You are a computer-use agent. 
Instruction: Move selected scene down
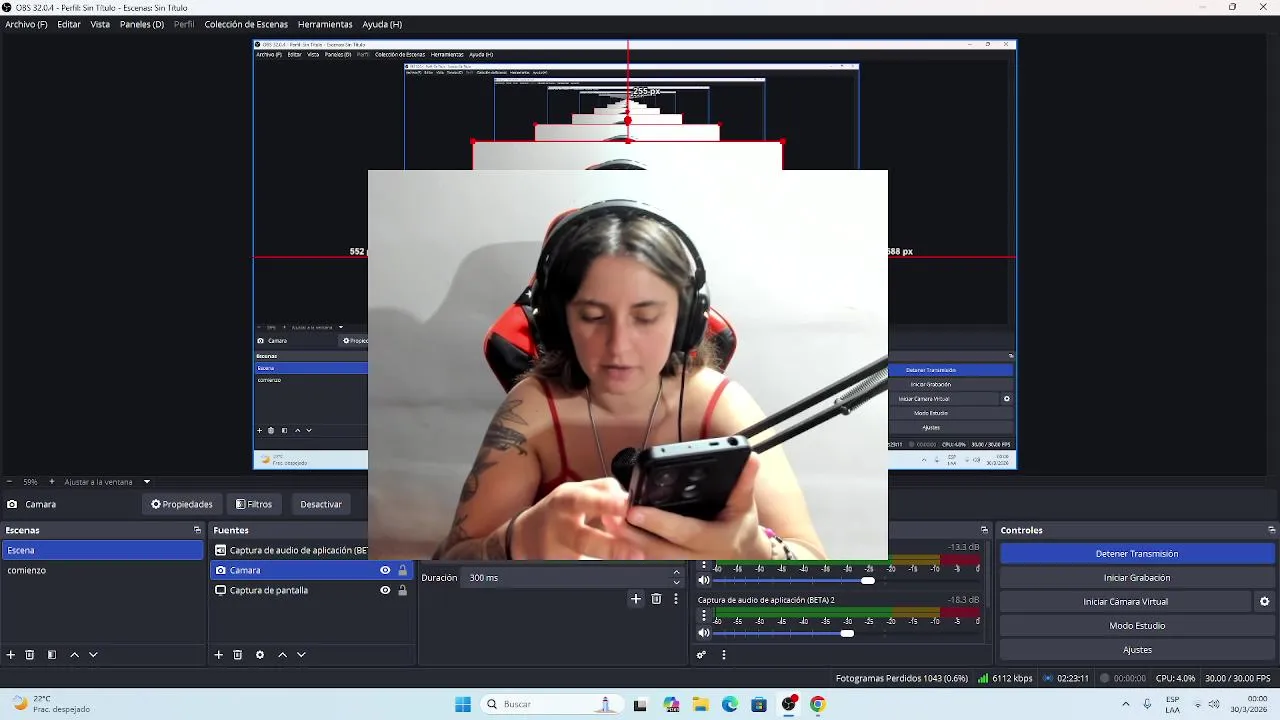[93, 655]
